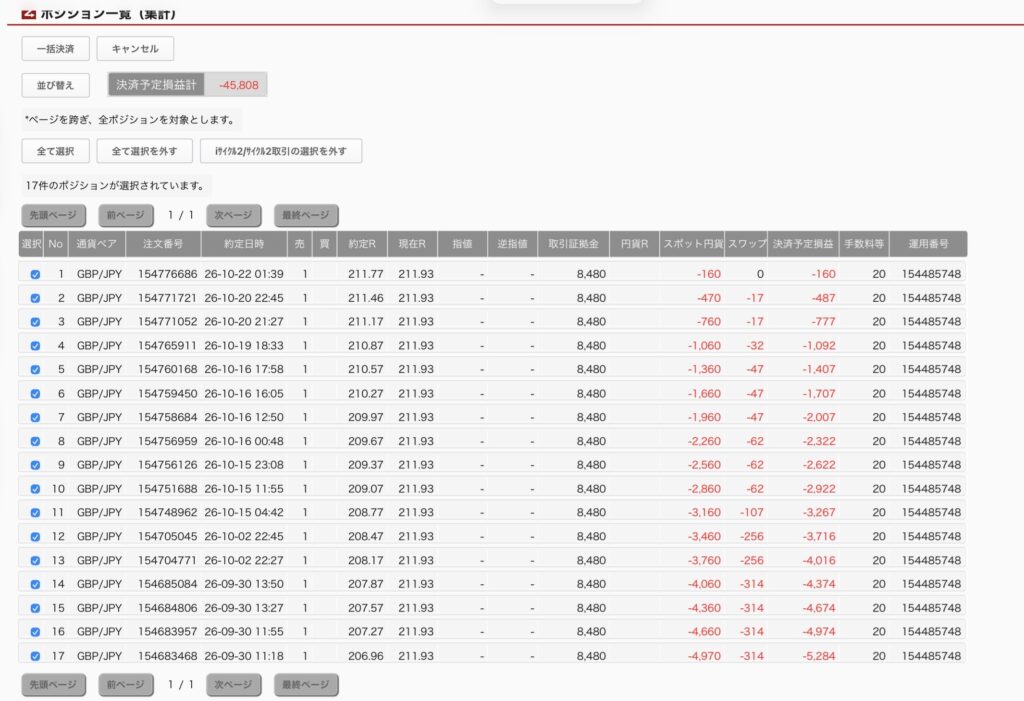Click settlement loss value -1,707
Screen dimensions: 1024x701
(x=819, y=394)
